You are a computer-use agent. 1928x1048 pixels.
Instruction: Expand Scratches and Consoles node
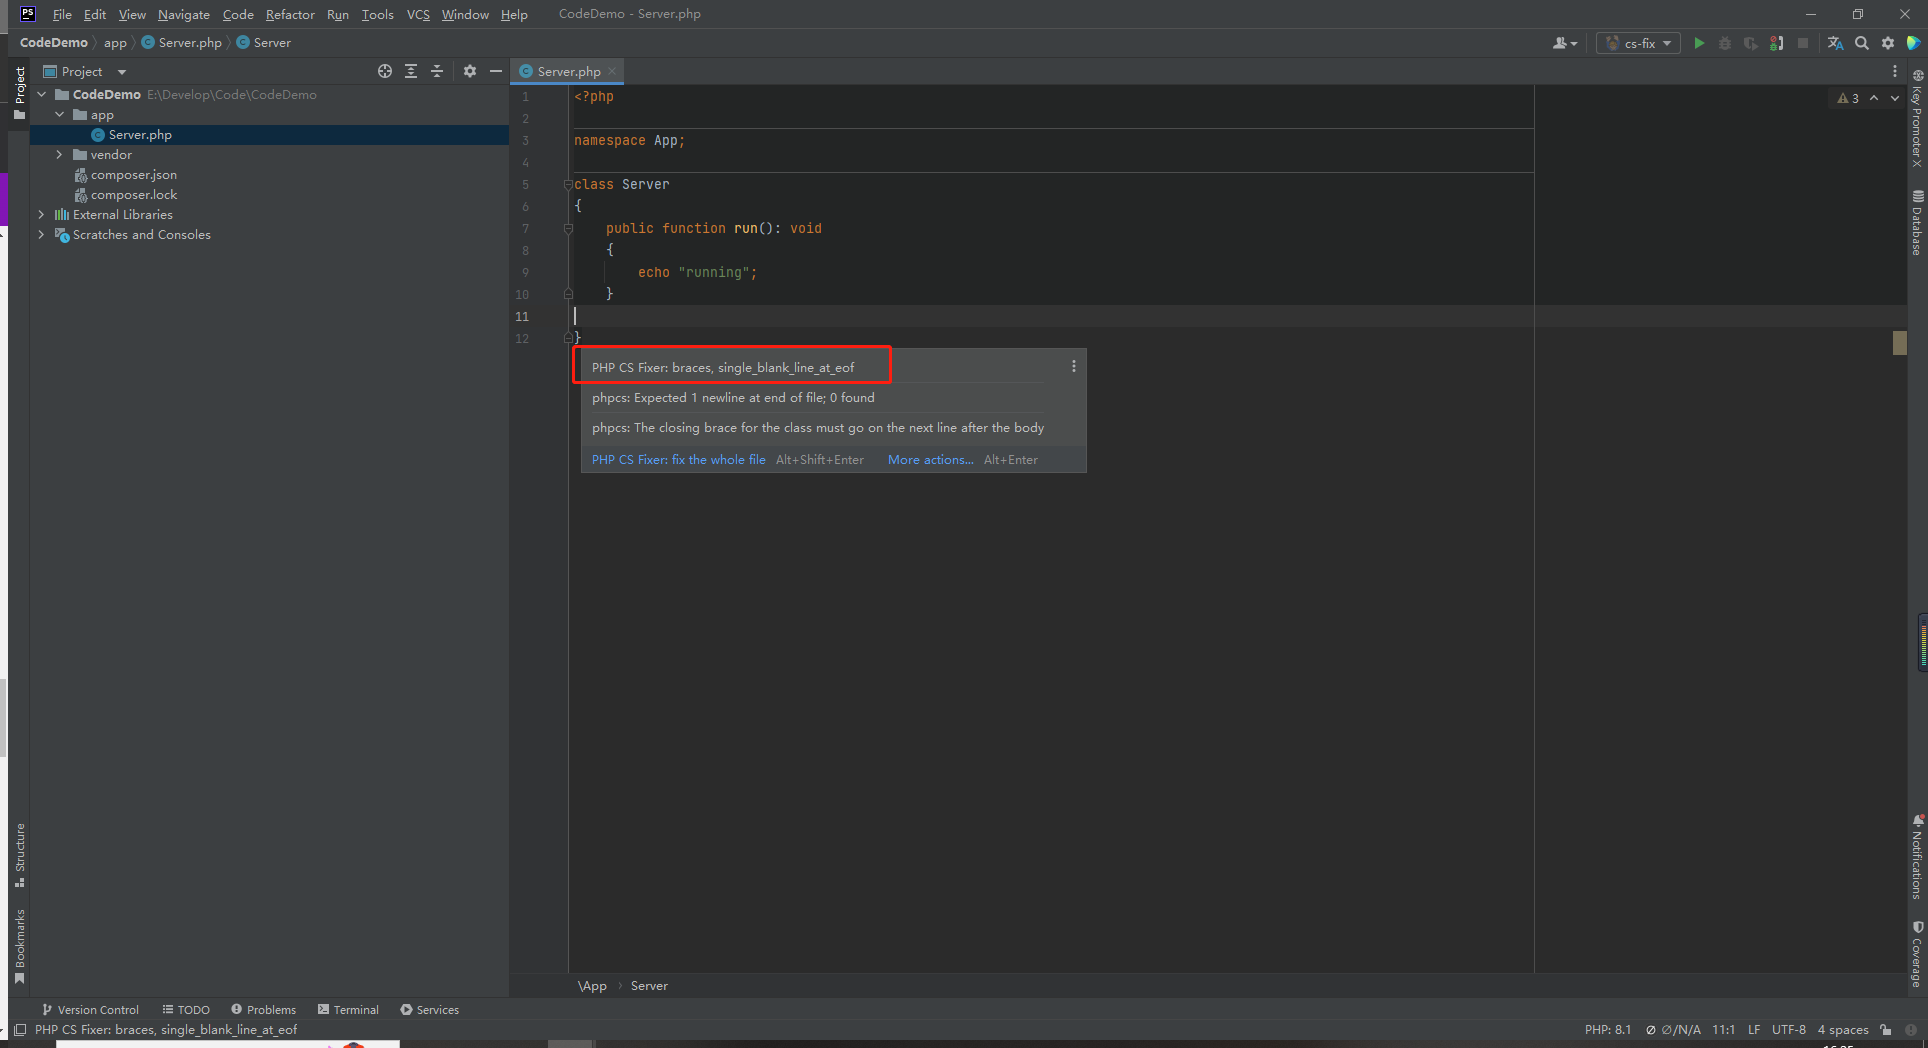click(x=42, y=235)
